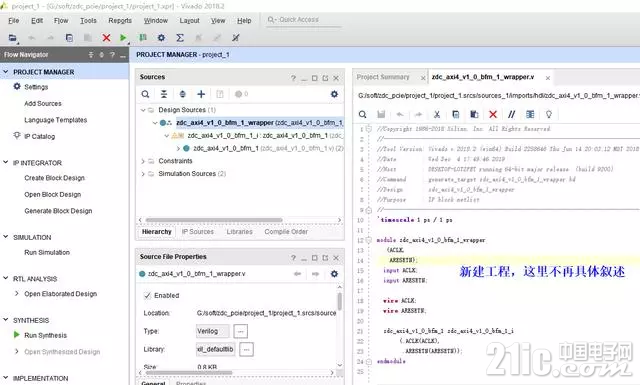Collapse the PROJECT MANAGER section in Flow Navigator
Viewport: 640px width, 385px height.
click(x=6, y=71)
